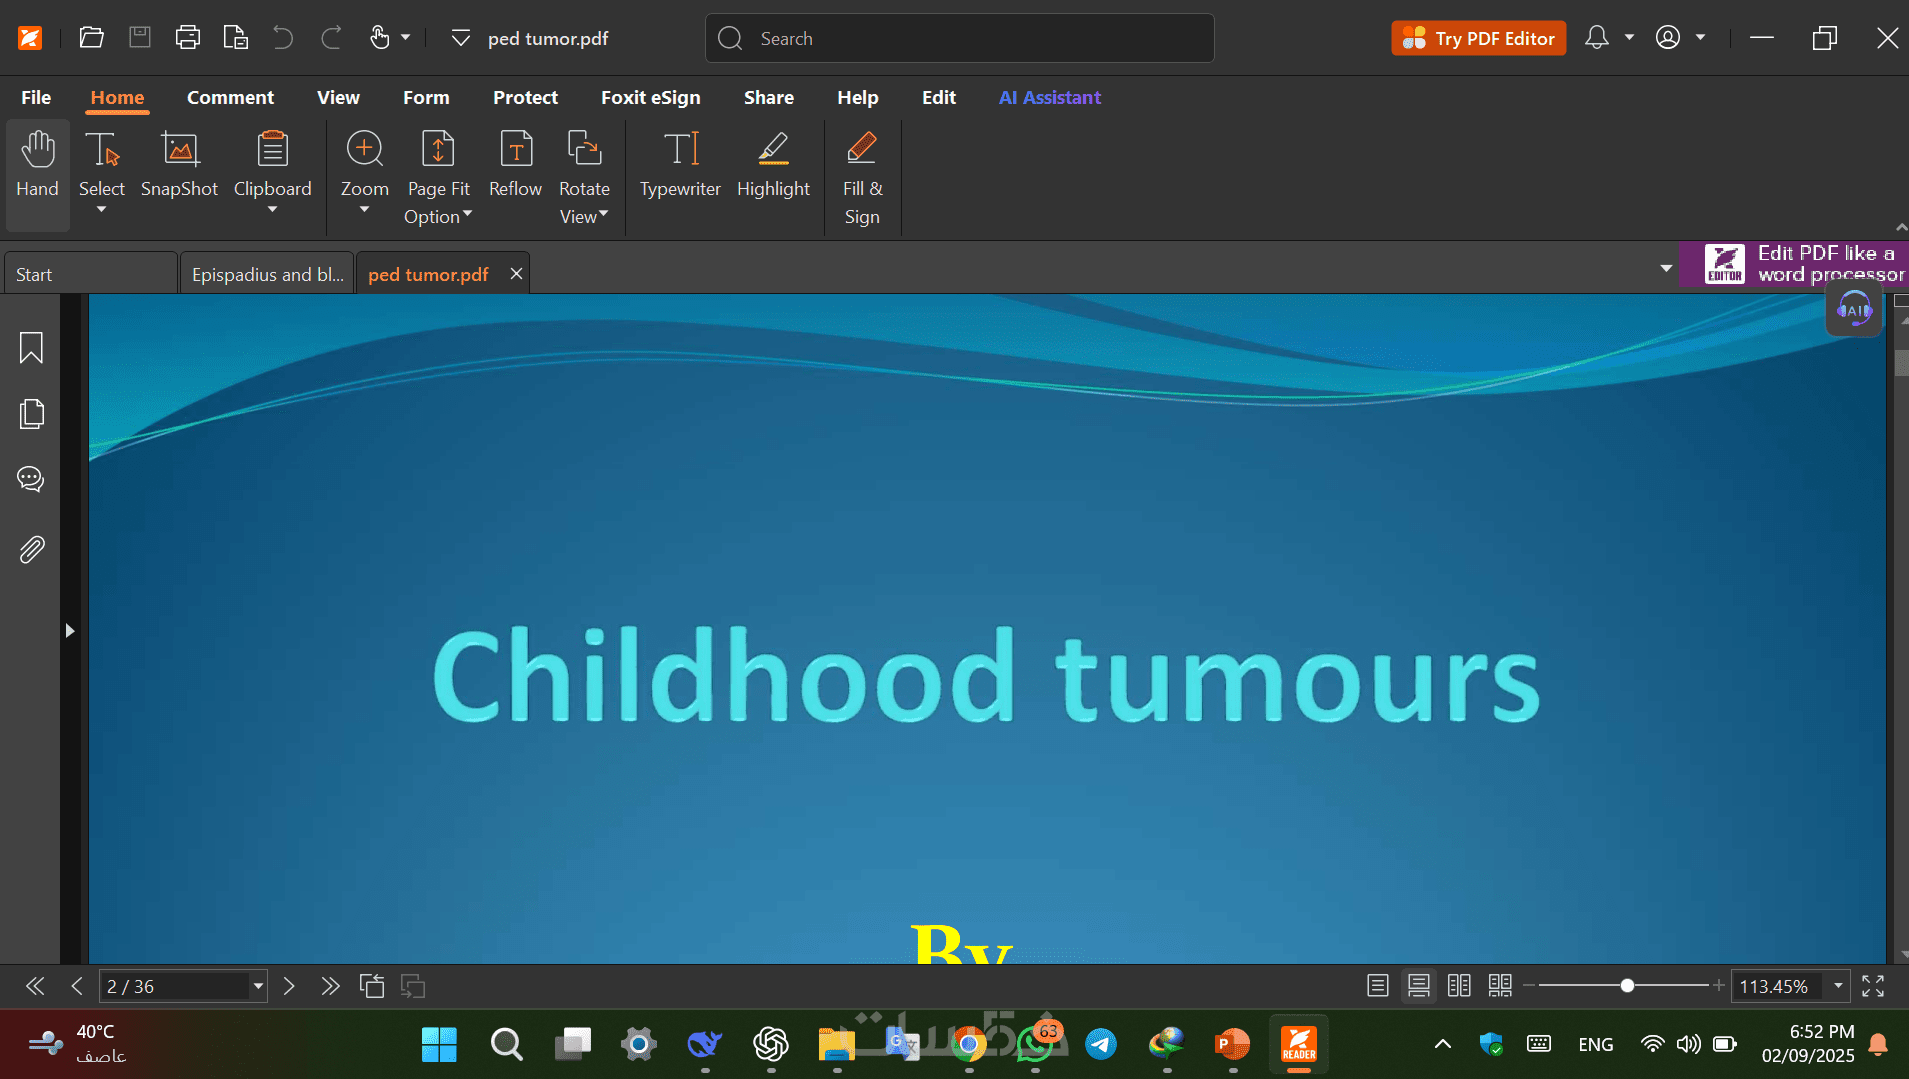
Task: Switch to single page view
Action: pyautogui.click(x=1378, y=986)
